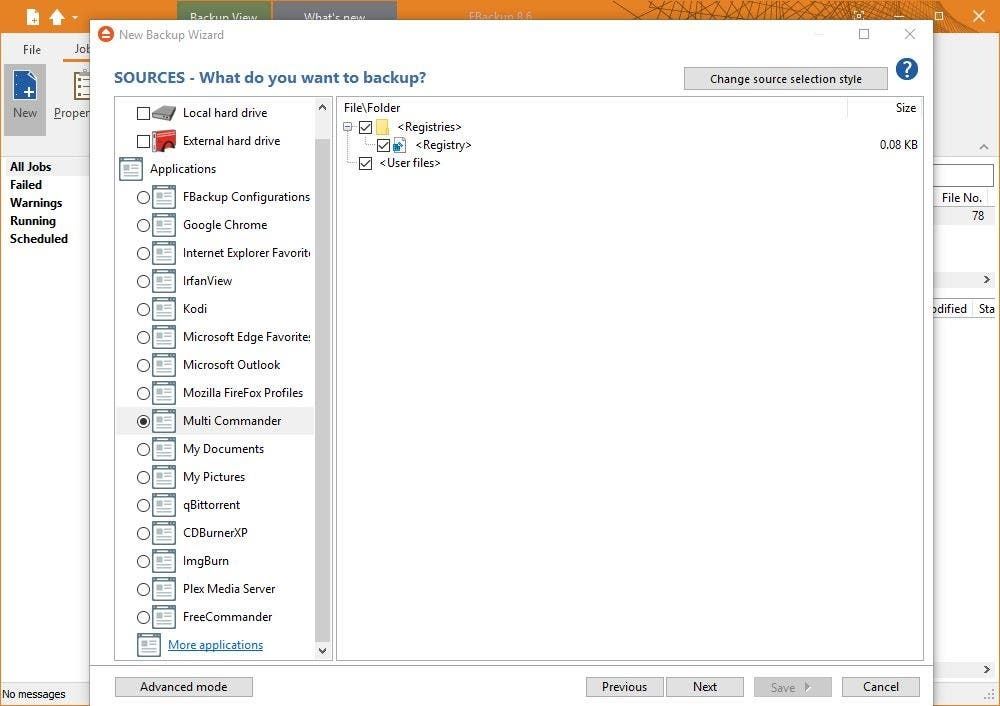Click the CDBurnerXP plugin icon
1000x706 pixels.
(164, 534)
